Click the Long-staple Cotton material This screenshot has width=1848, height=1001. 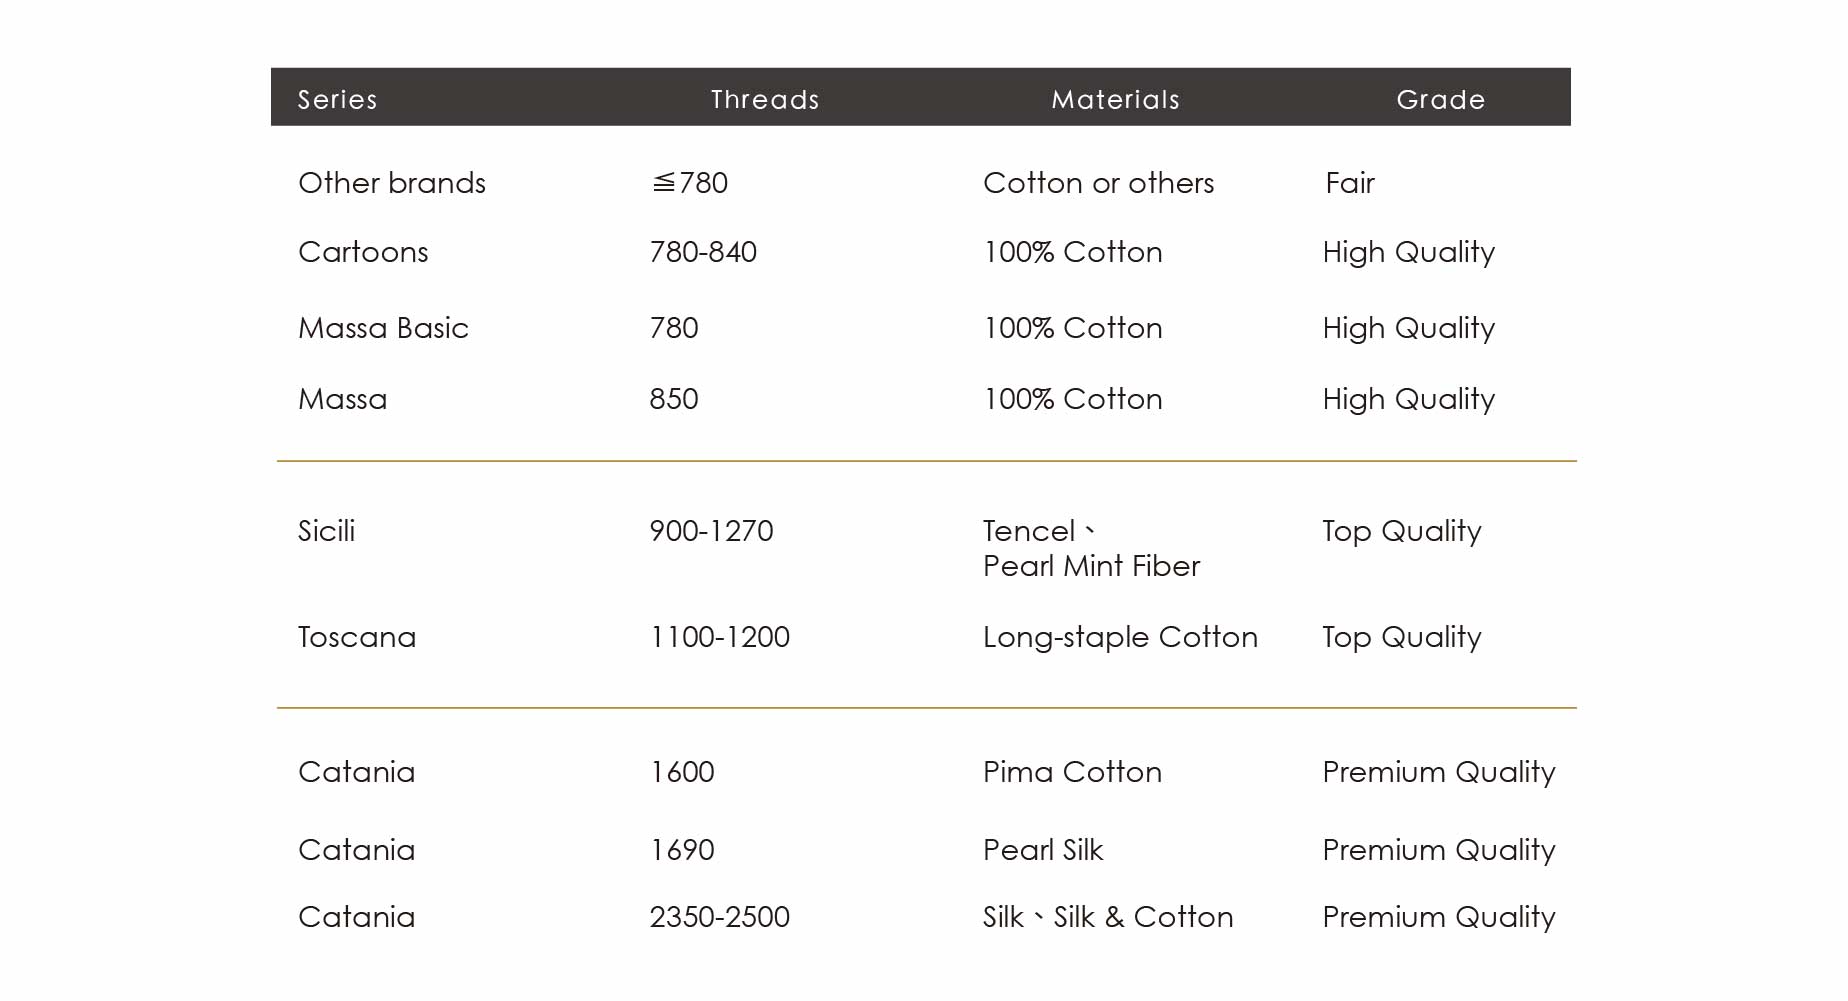click(x=1120, y=638)
